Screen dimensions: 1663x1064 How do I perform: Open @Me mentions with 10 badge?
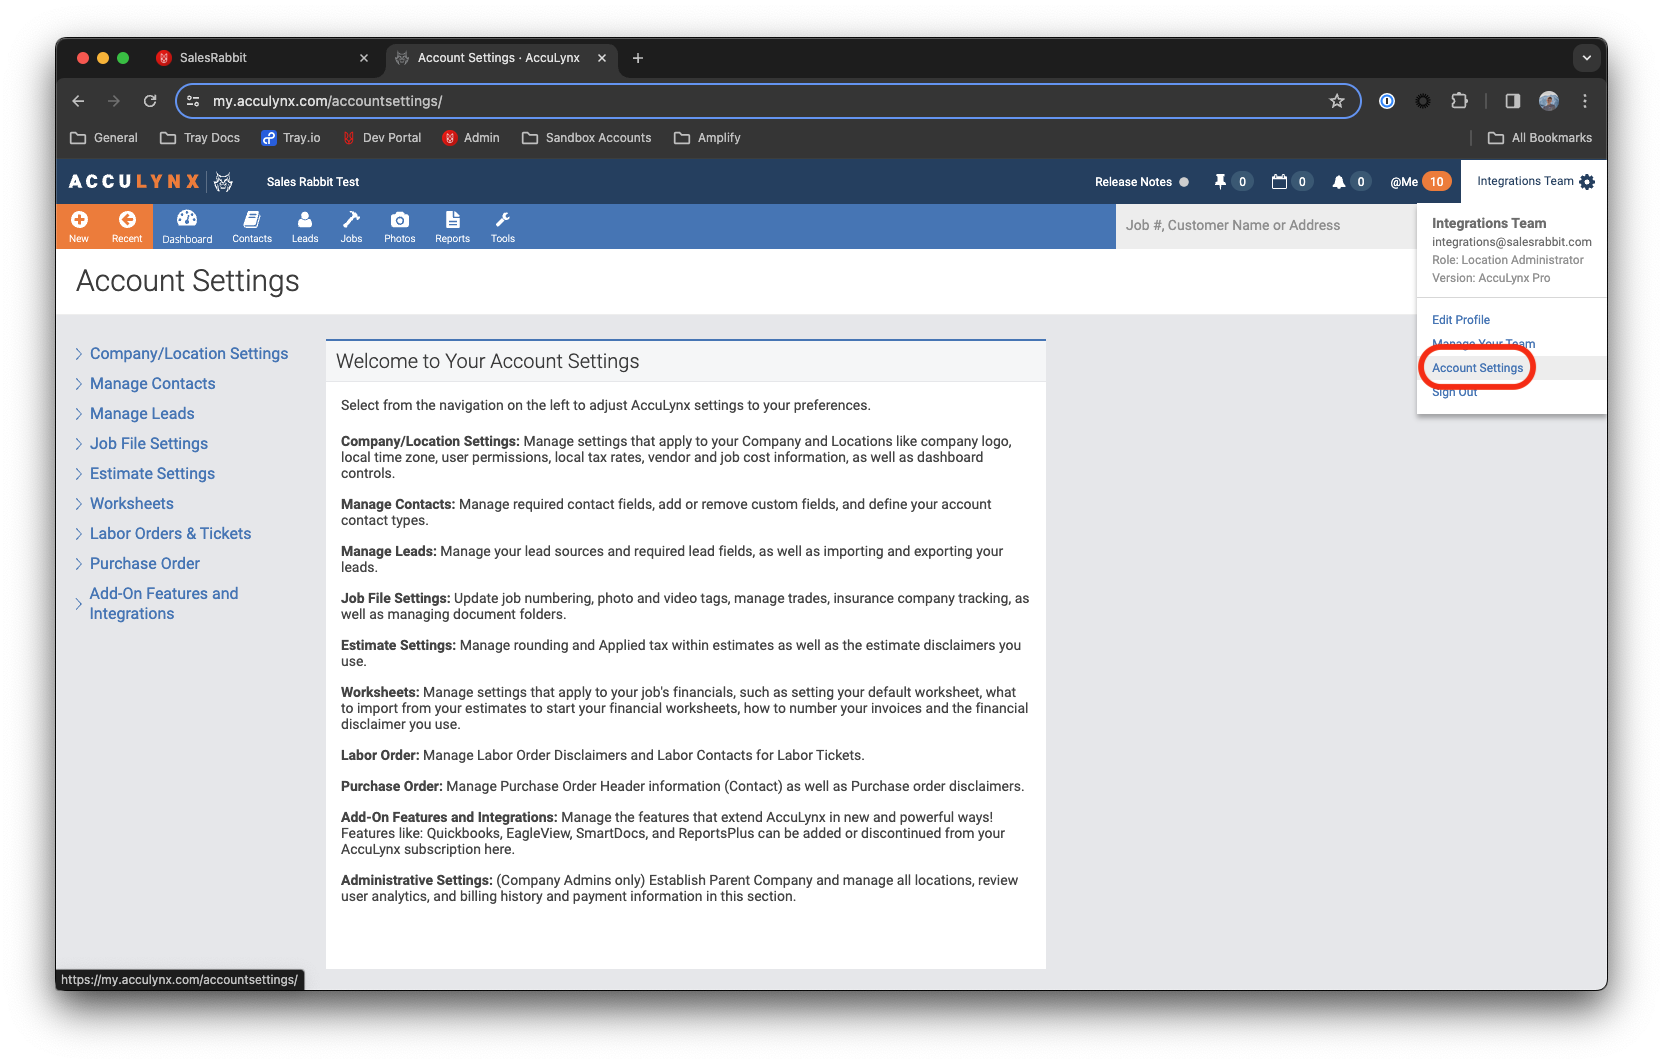click(x=1420, y=182)
